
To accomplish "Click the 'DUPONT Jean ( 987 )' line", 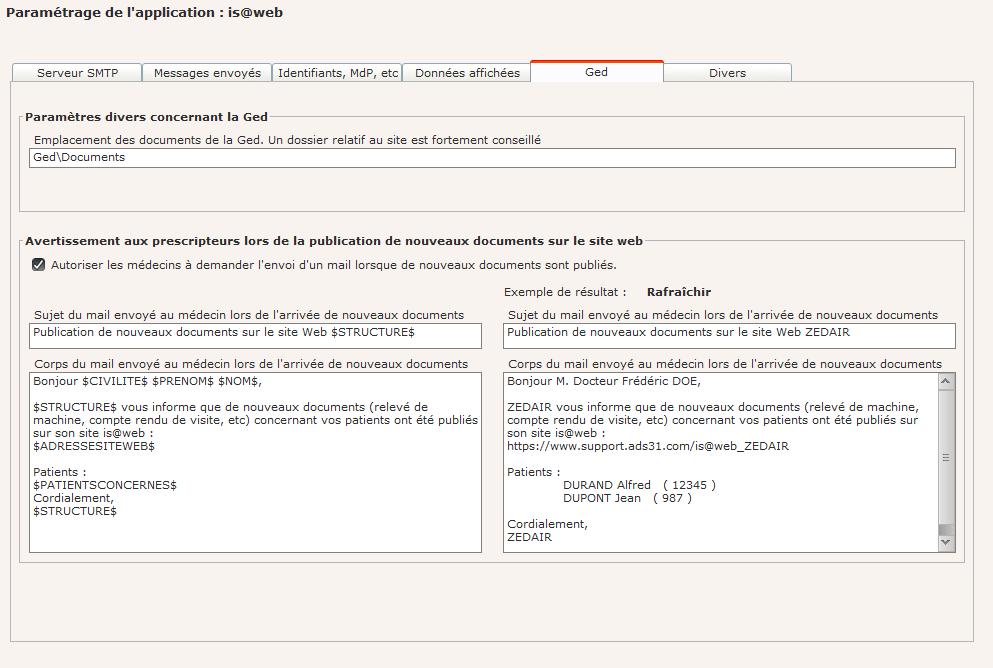I will point(627,498).
